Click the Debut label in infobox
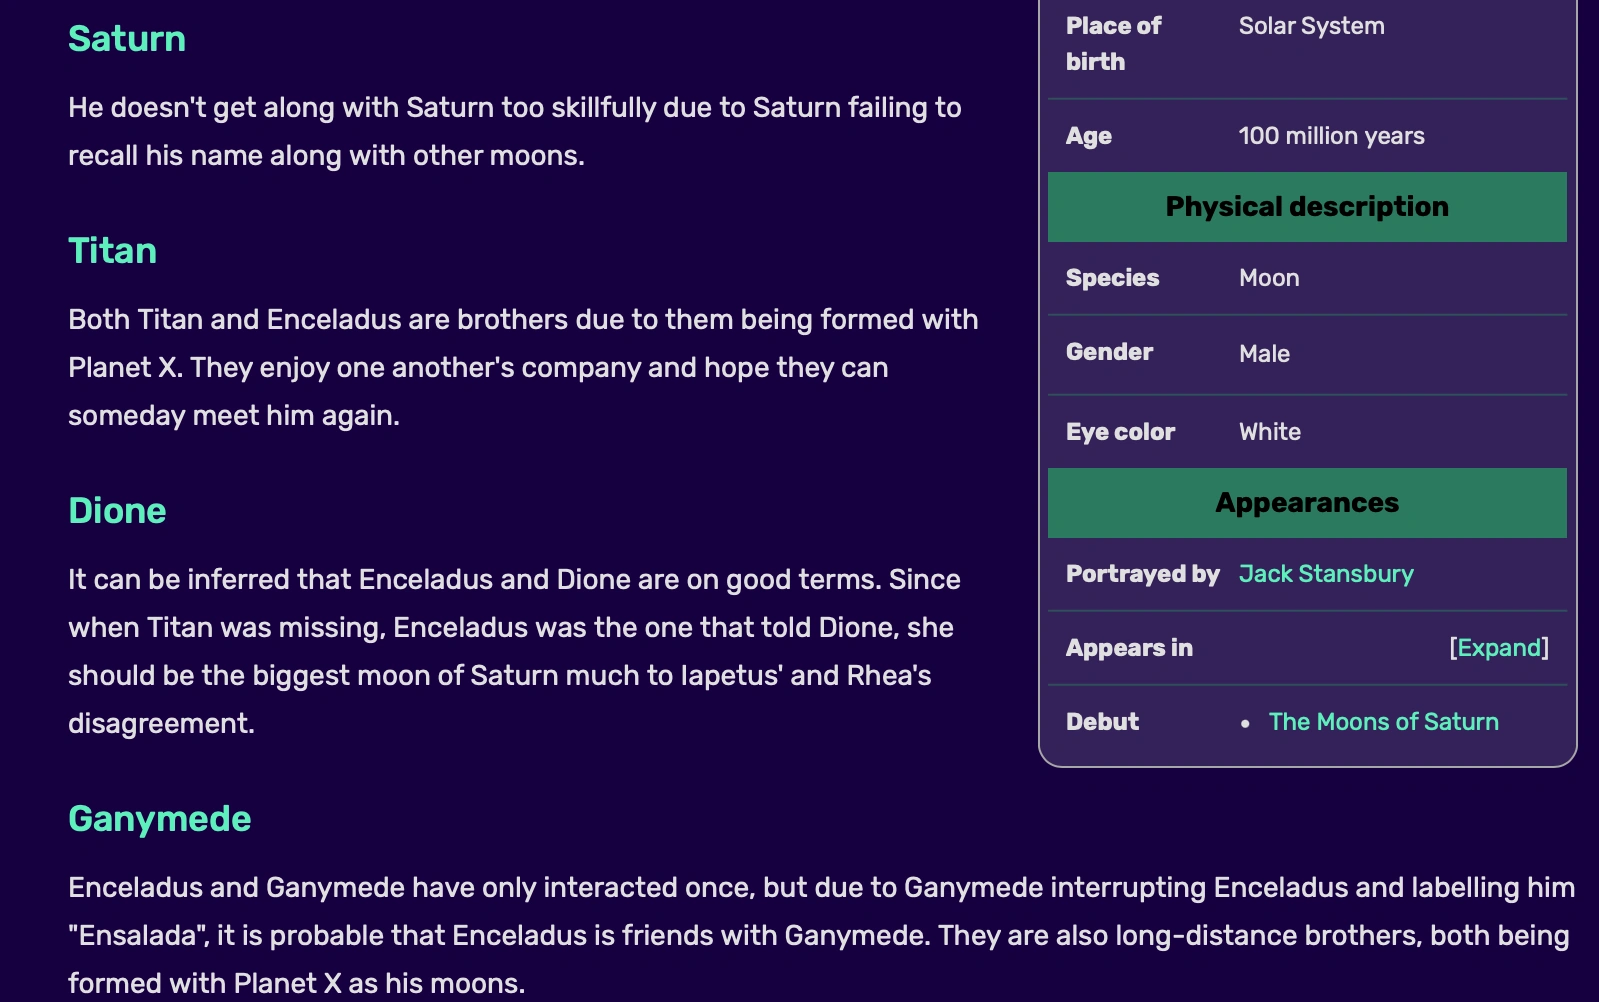 pos(1102,722)
